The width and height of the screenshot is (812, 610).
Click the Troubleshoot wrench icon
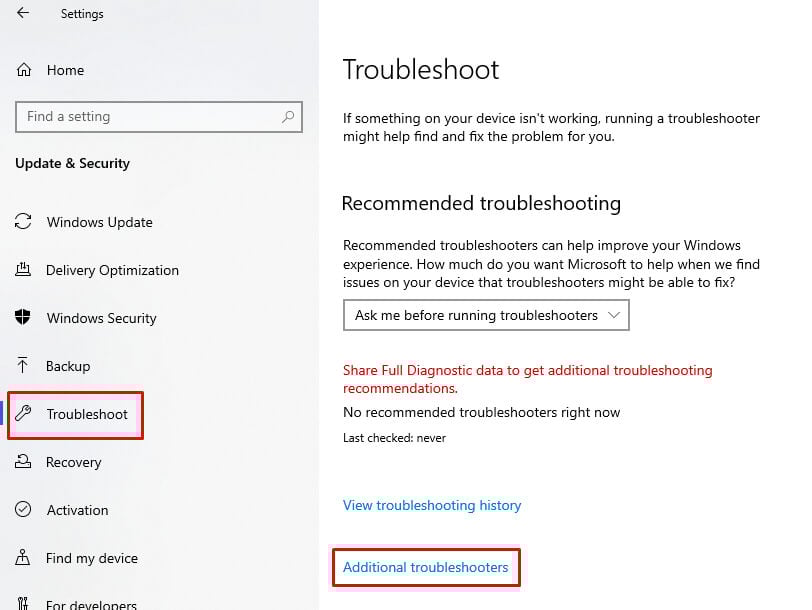click(25, 414)
